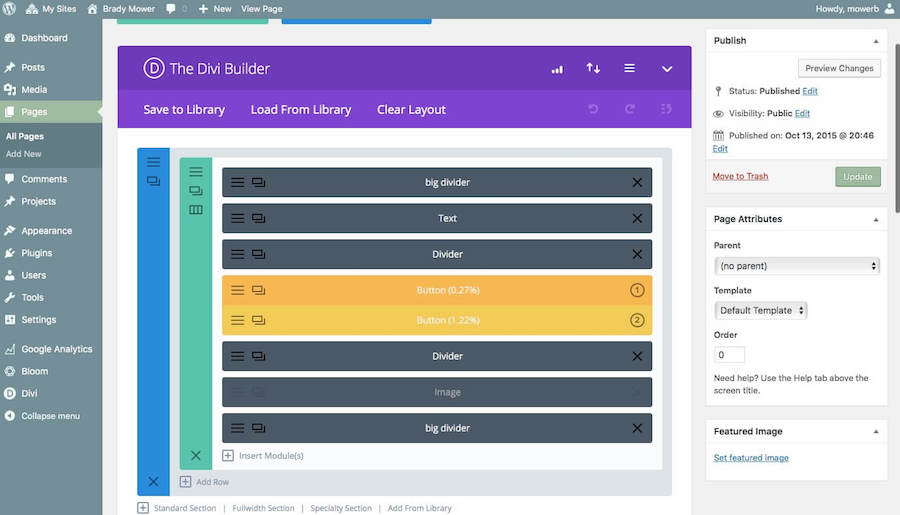This screenshot has height=515, width=900.
Task: Click variation number 1 badge on Button
Action: click(637, 291)
